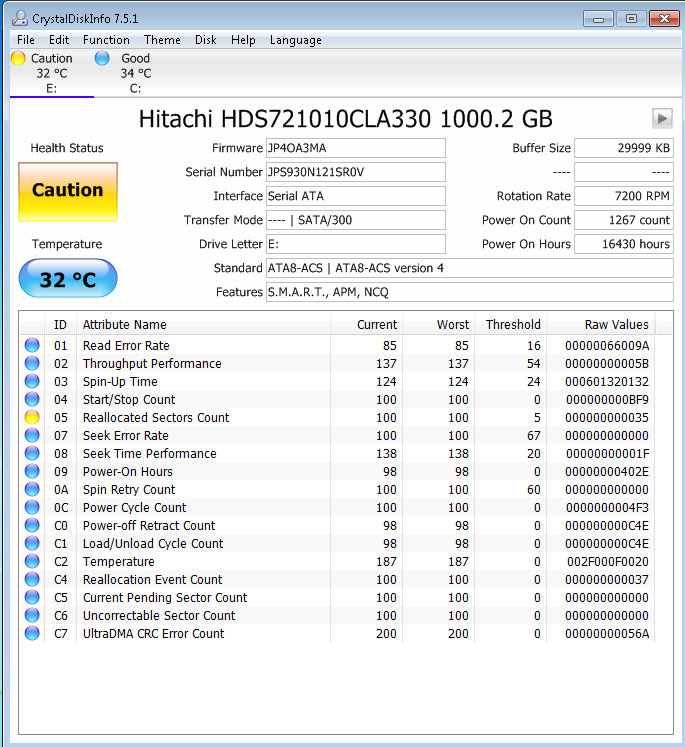Open the Function menu
Screen dimensions: 685x747
click(x=106, y=40)
